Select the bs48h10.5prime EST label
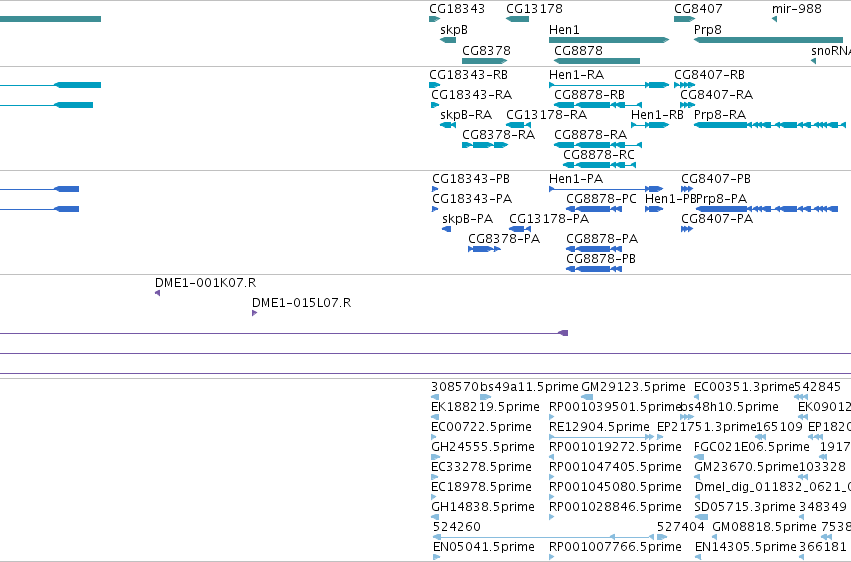 [729, 407]
